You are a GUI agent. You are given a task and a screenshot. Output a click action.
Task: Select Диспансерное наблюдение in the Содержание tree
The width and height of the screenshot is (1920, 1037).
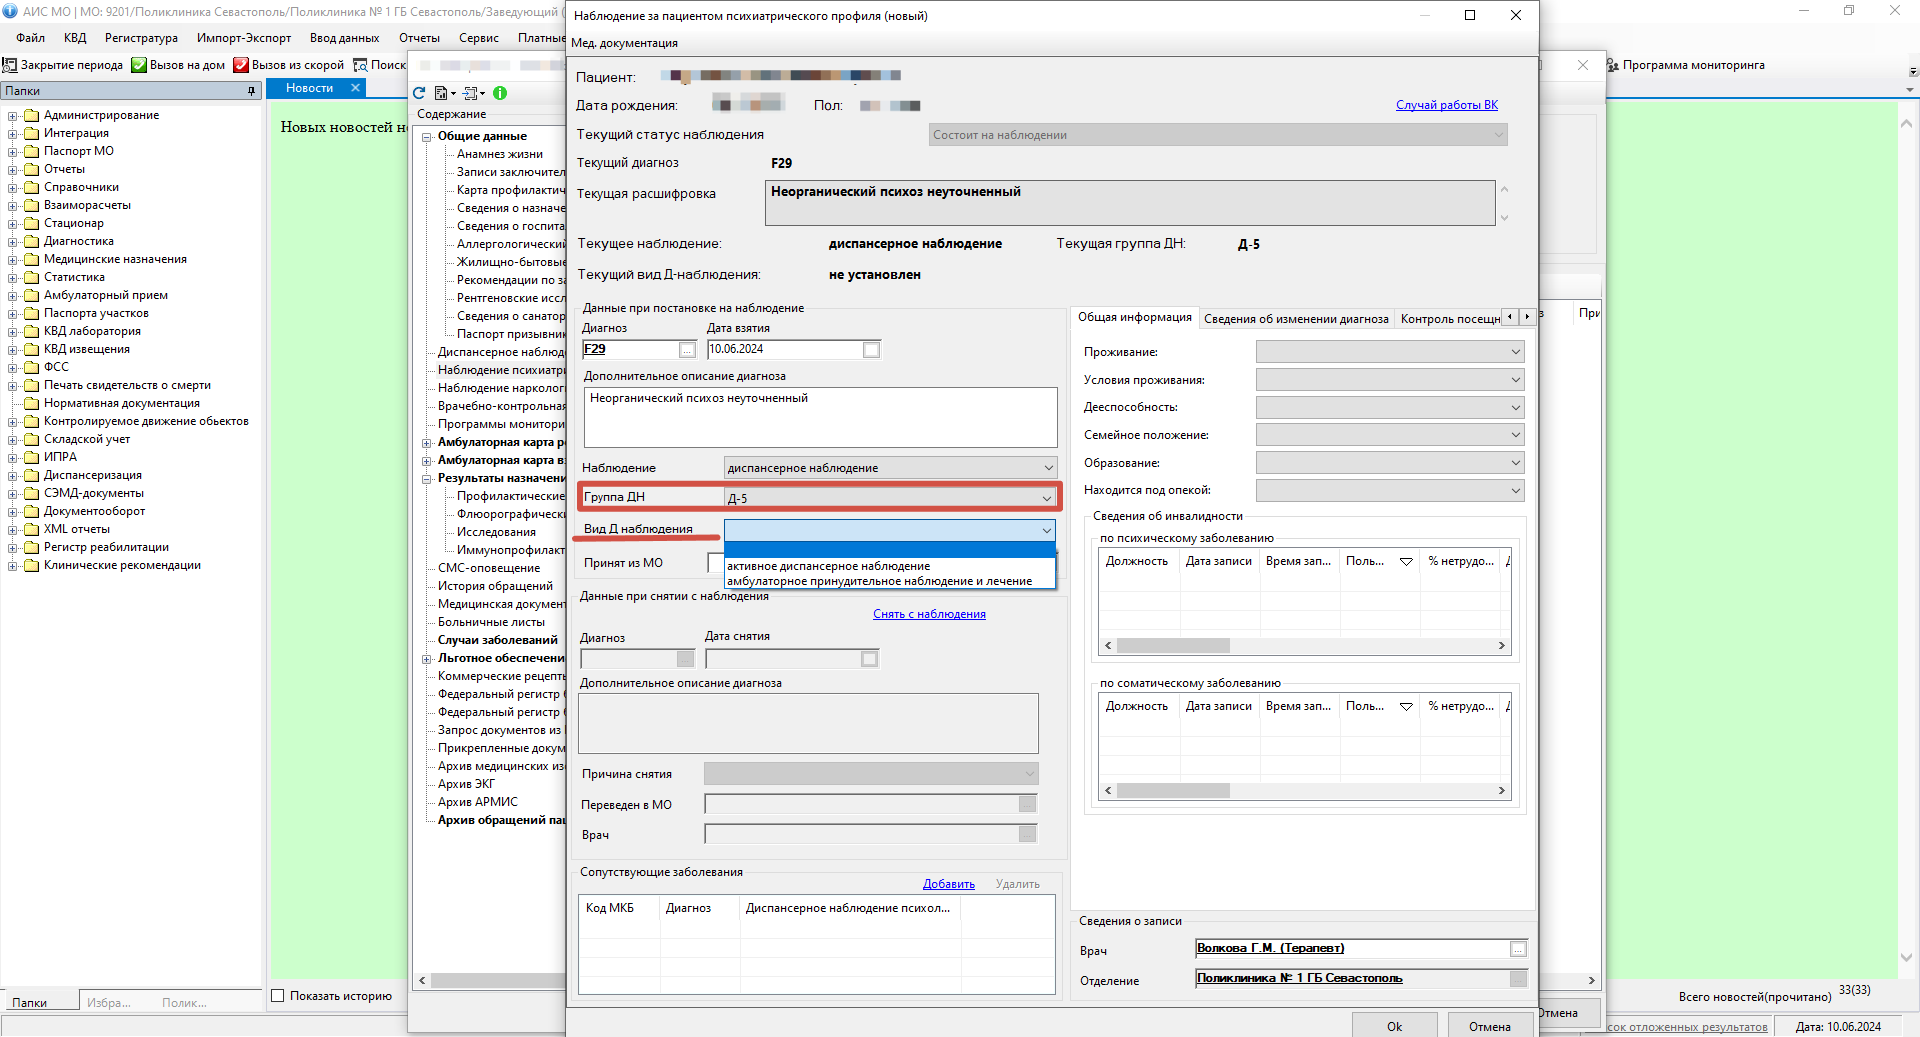(501, 352)
